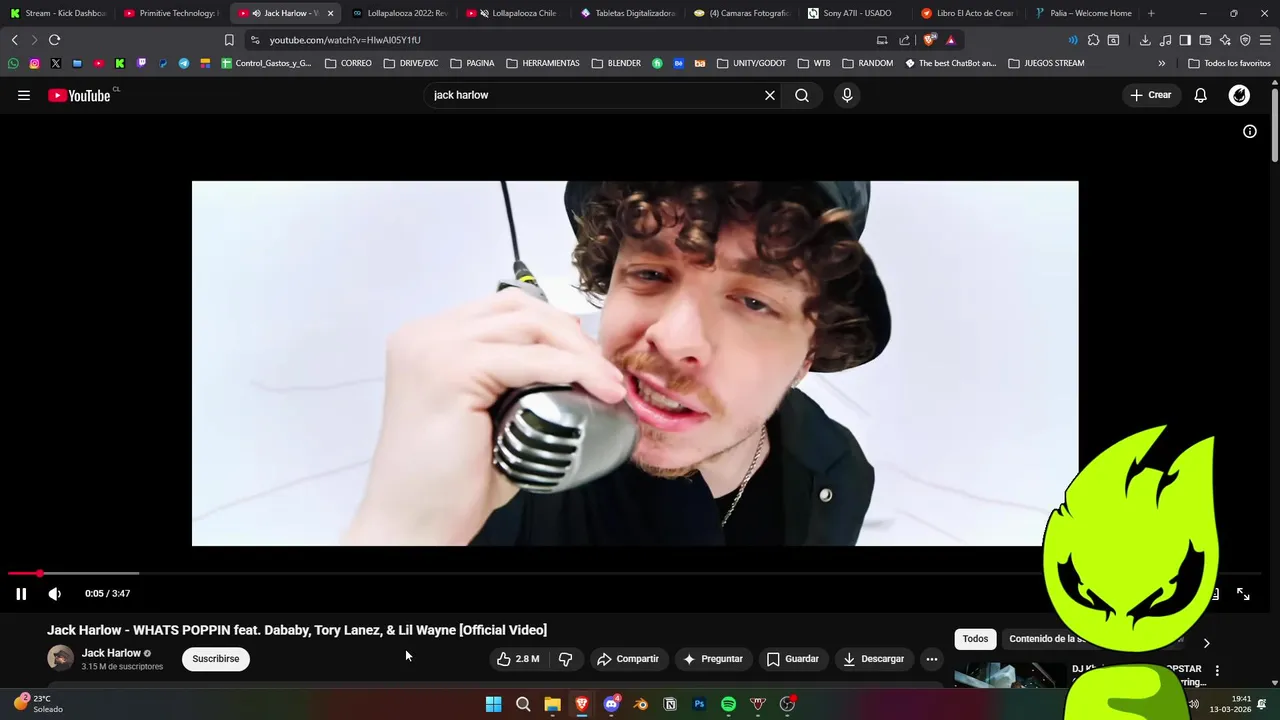Screen dimensions: 1280x720
Task: Open the UNITY/GODOT bookmarks folder
Action: [751, 63]
